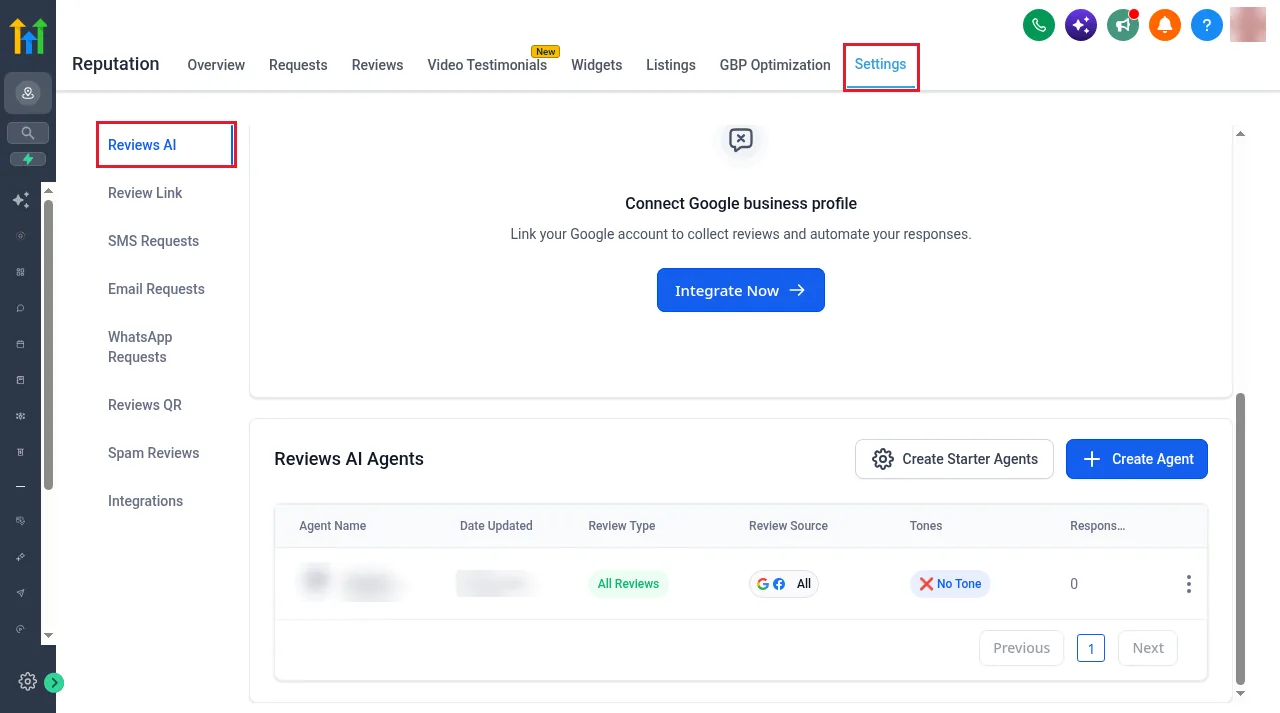
Task: Select the Settings tab
Action: pyautogui.click(x=880, y=64)
